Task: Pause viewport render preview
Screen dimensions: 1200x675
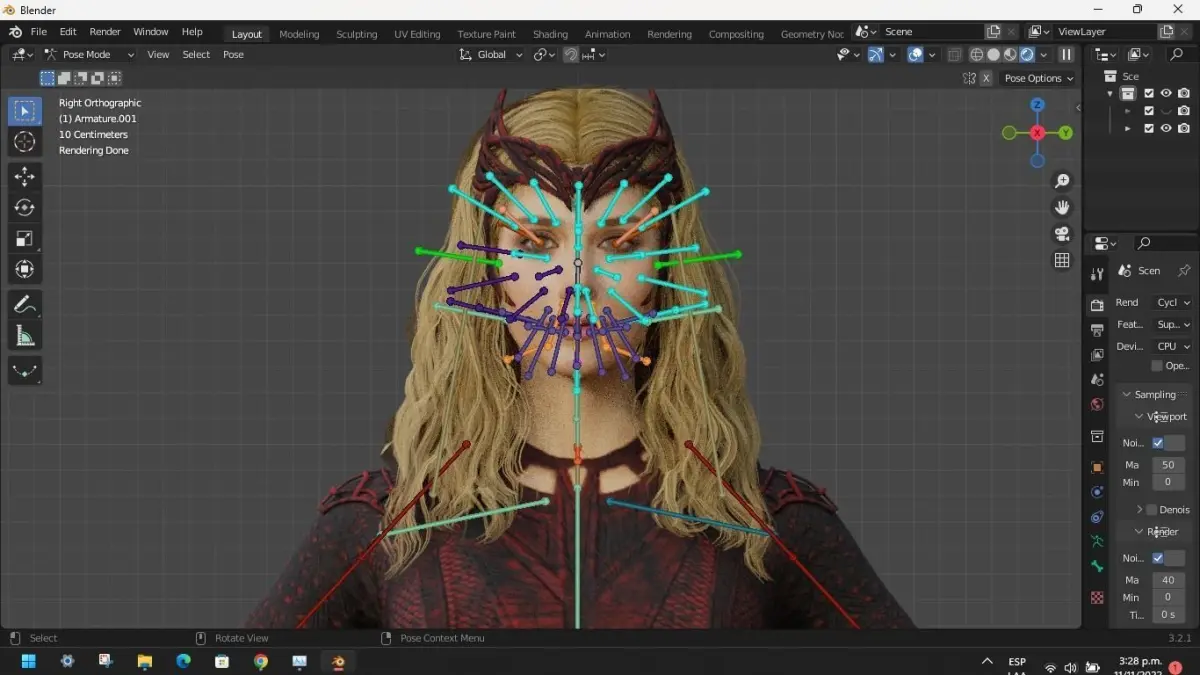Action: [1066, 55]
